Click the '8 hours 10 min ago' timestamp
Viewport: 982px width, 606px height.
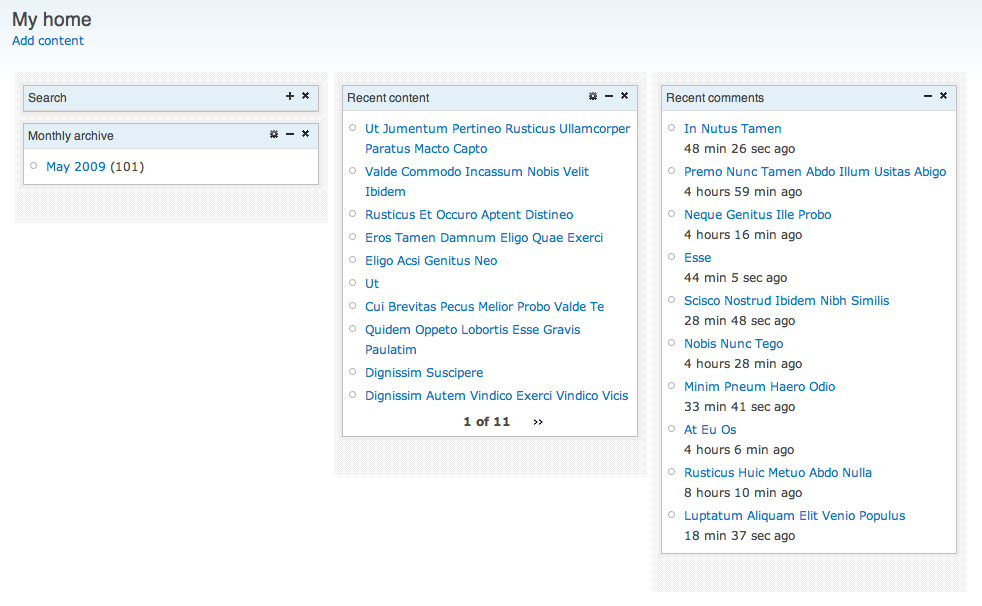click(743, 493)
